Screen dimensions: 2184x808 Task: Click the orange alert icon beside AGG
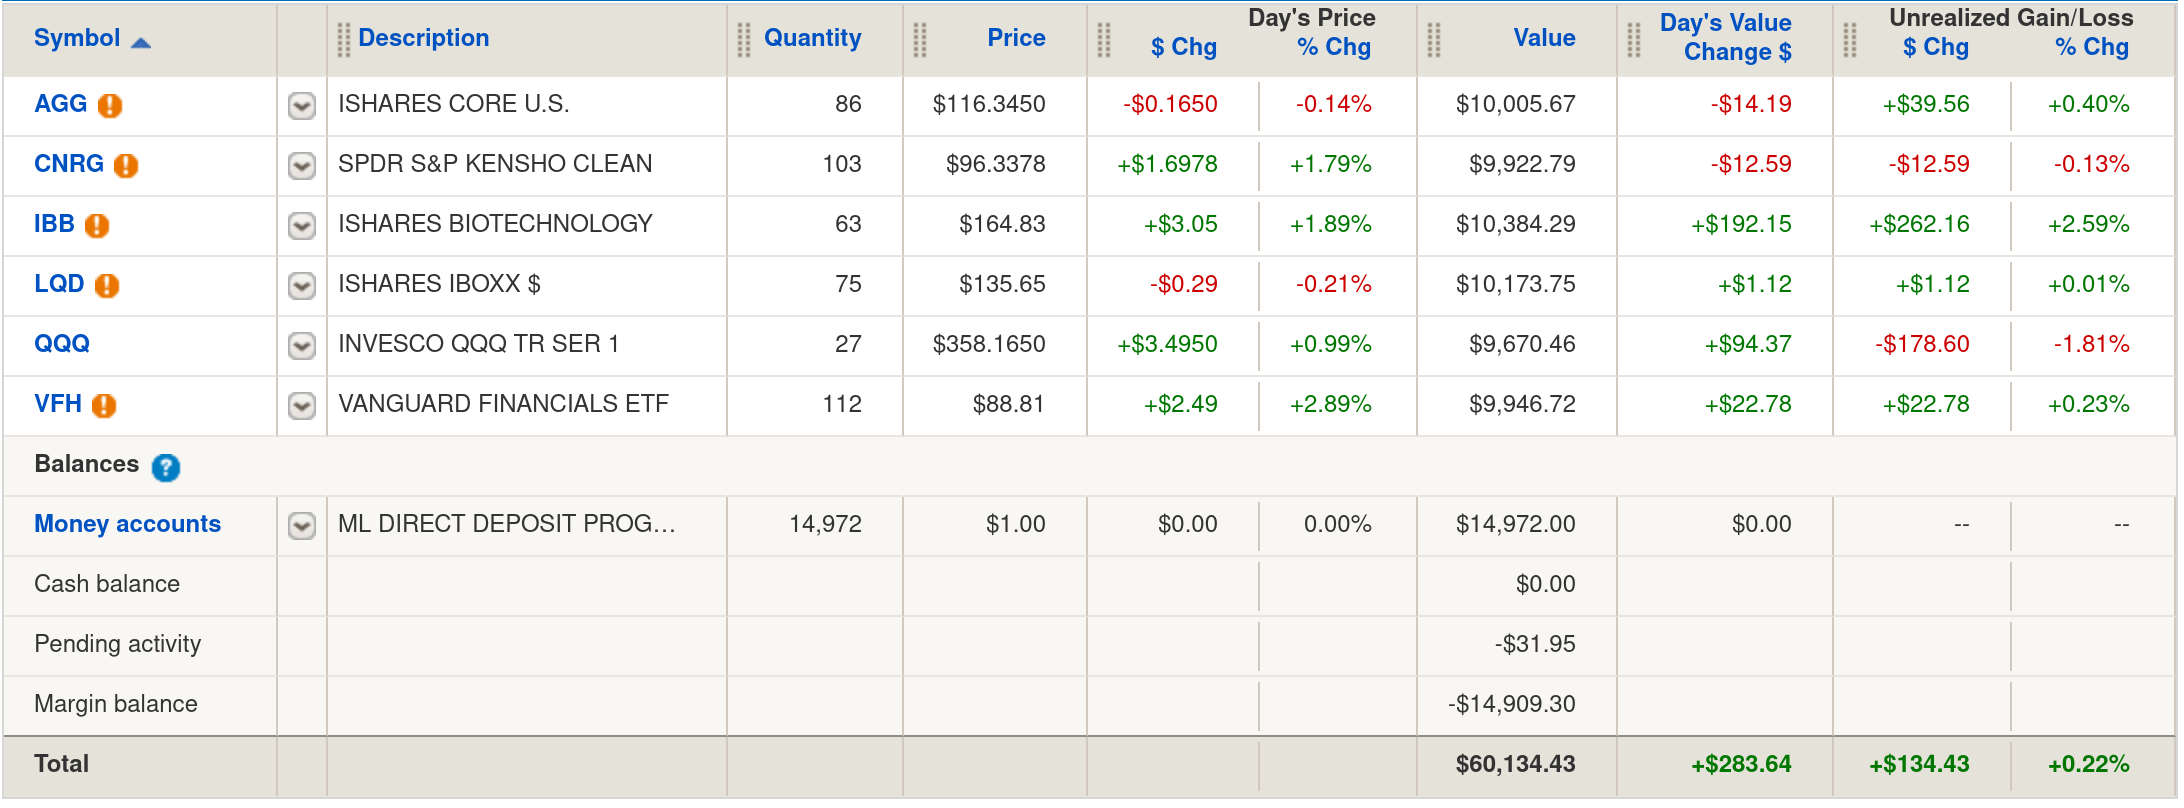coord(110,105)
